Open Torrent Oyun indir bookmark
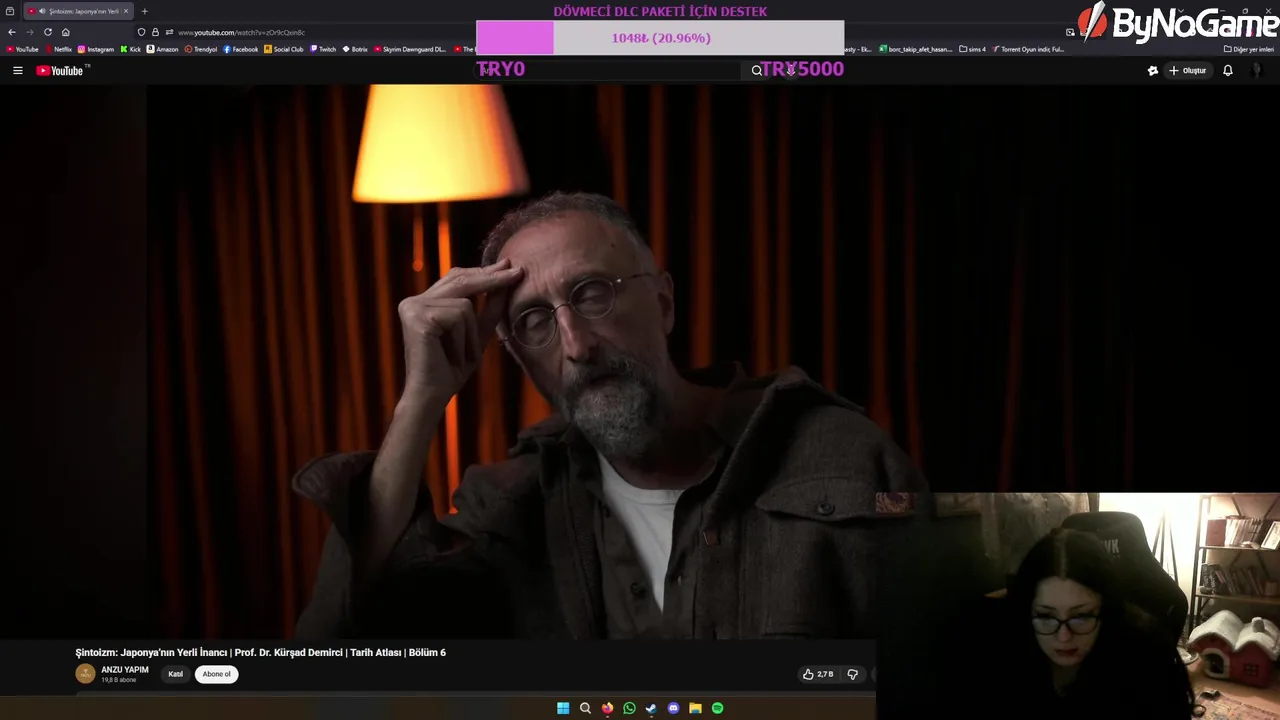1280x720 pixels. 1028,49
